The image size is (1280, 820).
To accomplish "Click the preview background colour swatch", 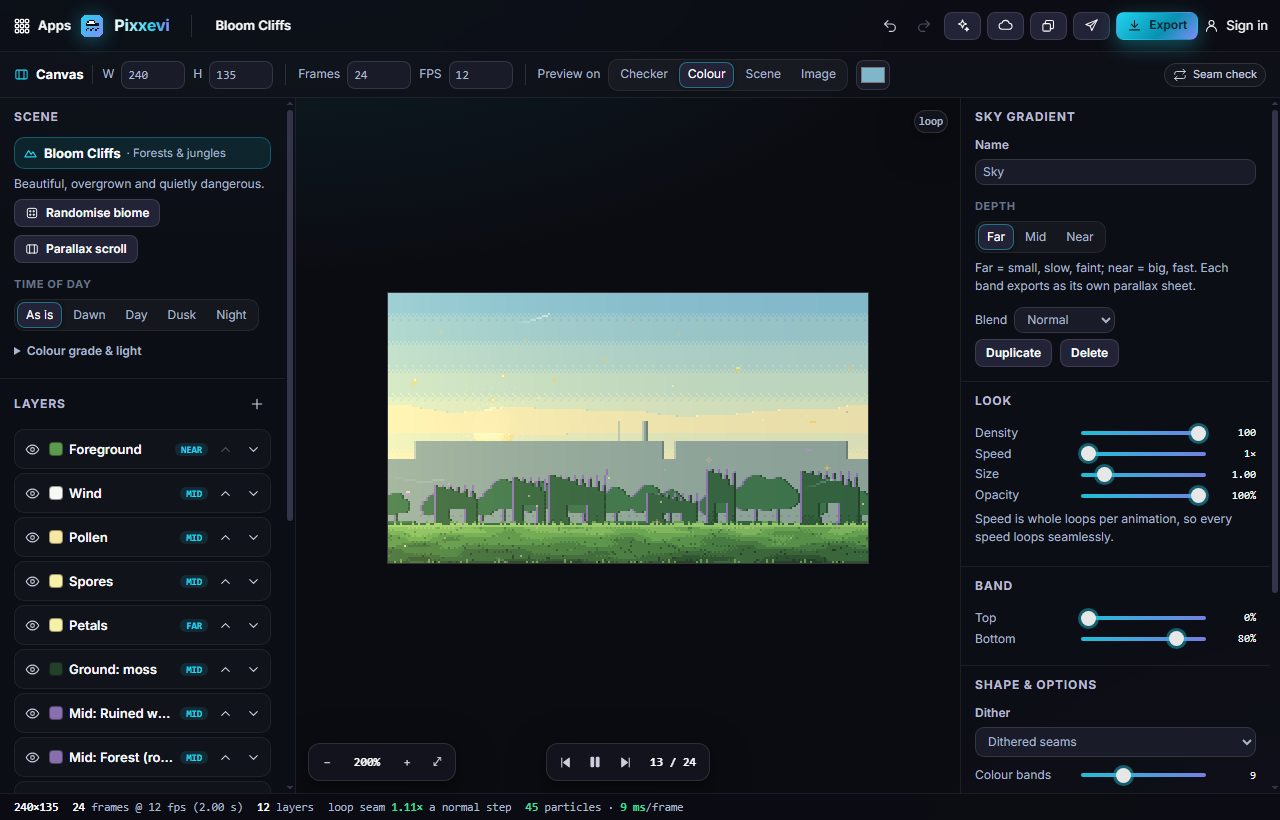I will [x=873, y=75].
